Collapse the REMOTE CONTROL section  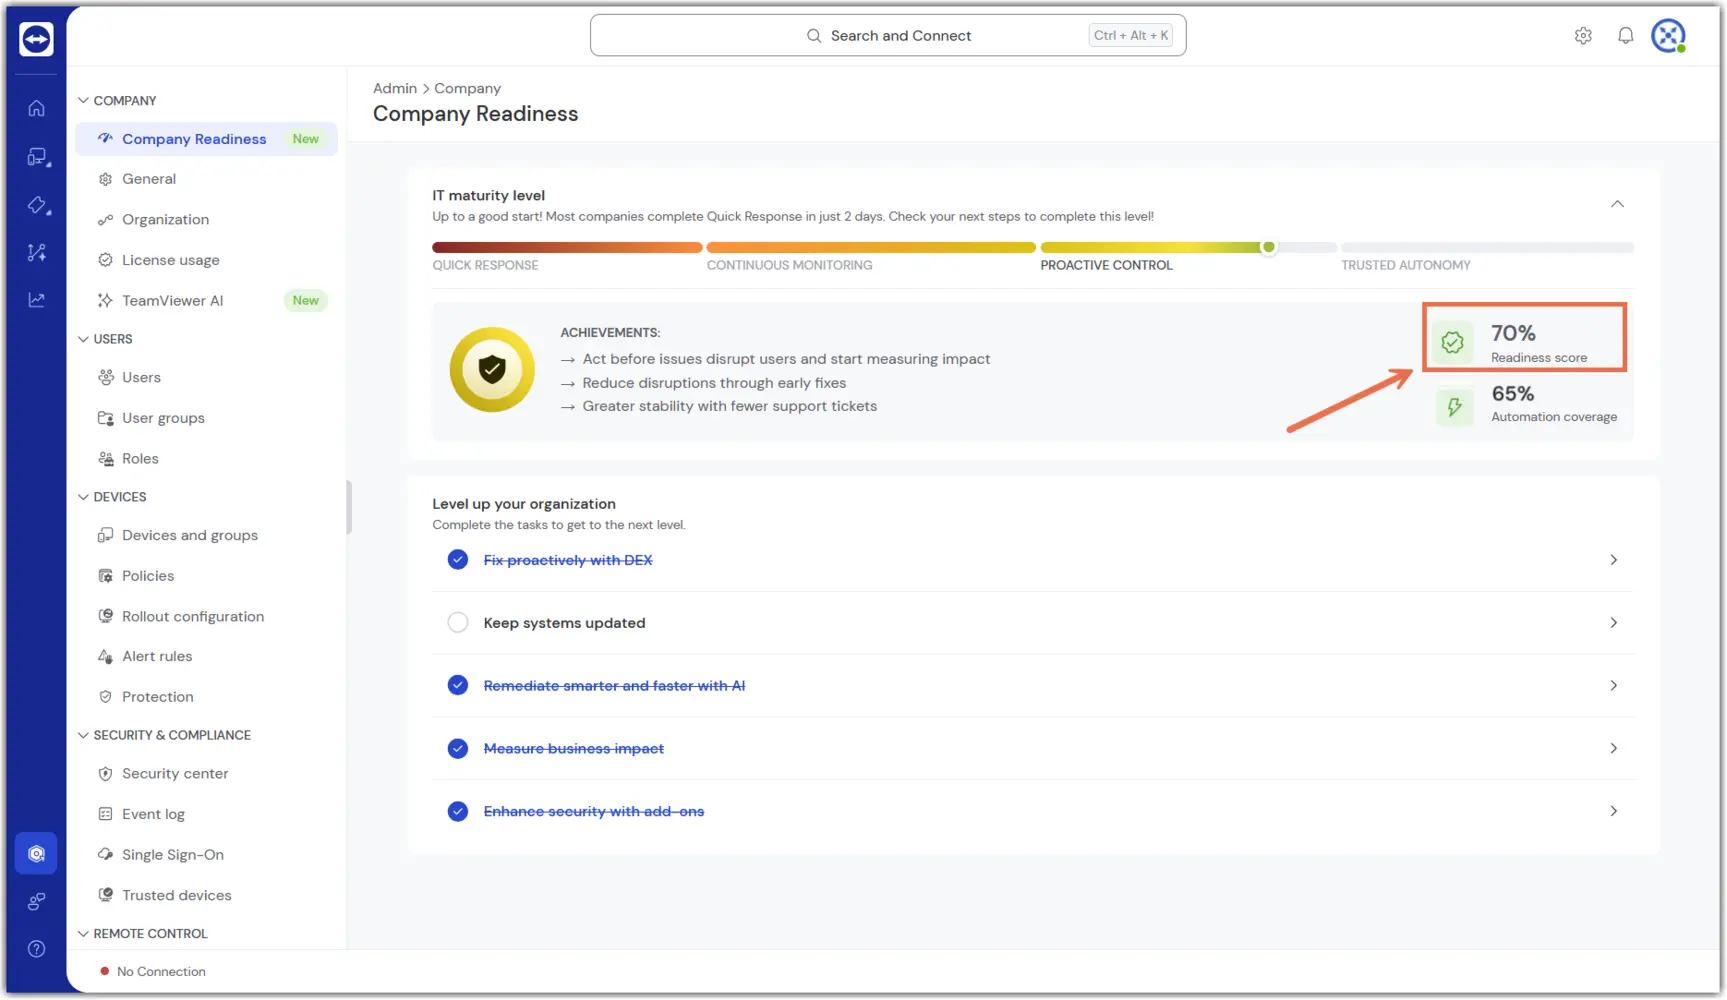[x=83, y=934]
